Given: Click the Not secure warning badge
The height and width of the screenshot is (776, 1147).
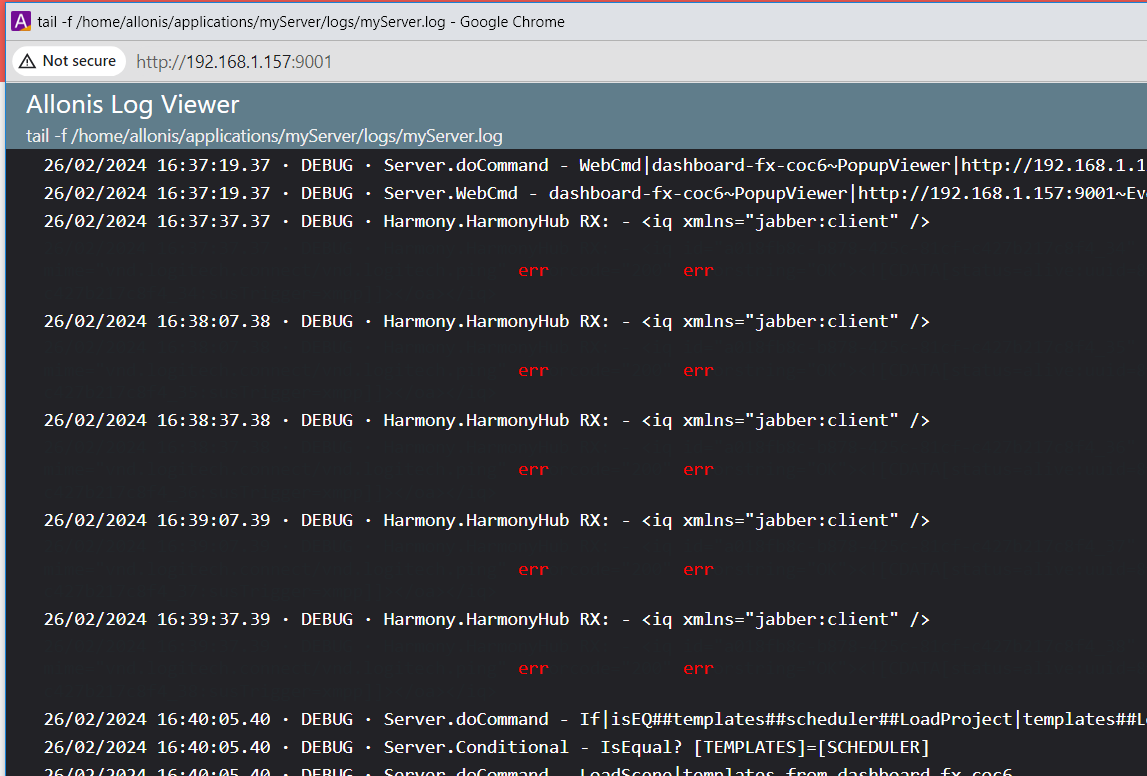Looking at the screenshot, I should point(68,61).
